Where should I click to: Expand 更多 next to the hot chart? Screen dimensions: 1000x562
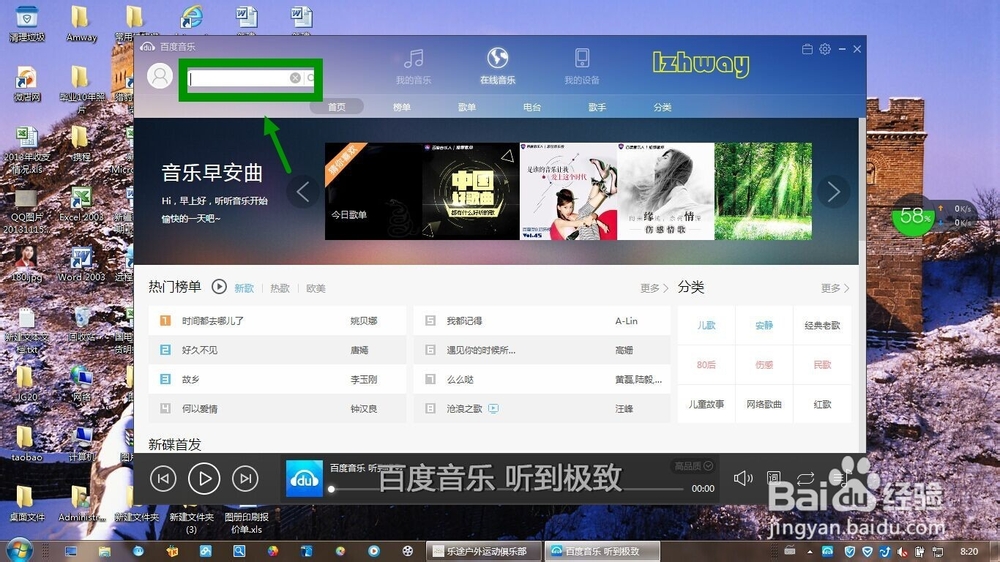point(654,288)
